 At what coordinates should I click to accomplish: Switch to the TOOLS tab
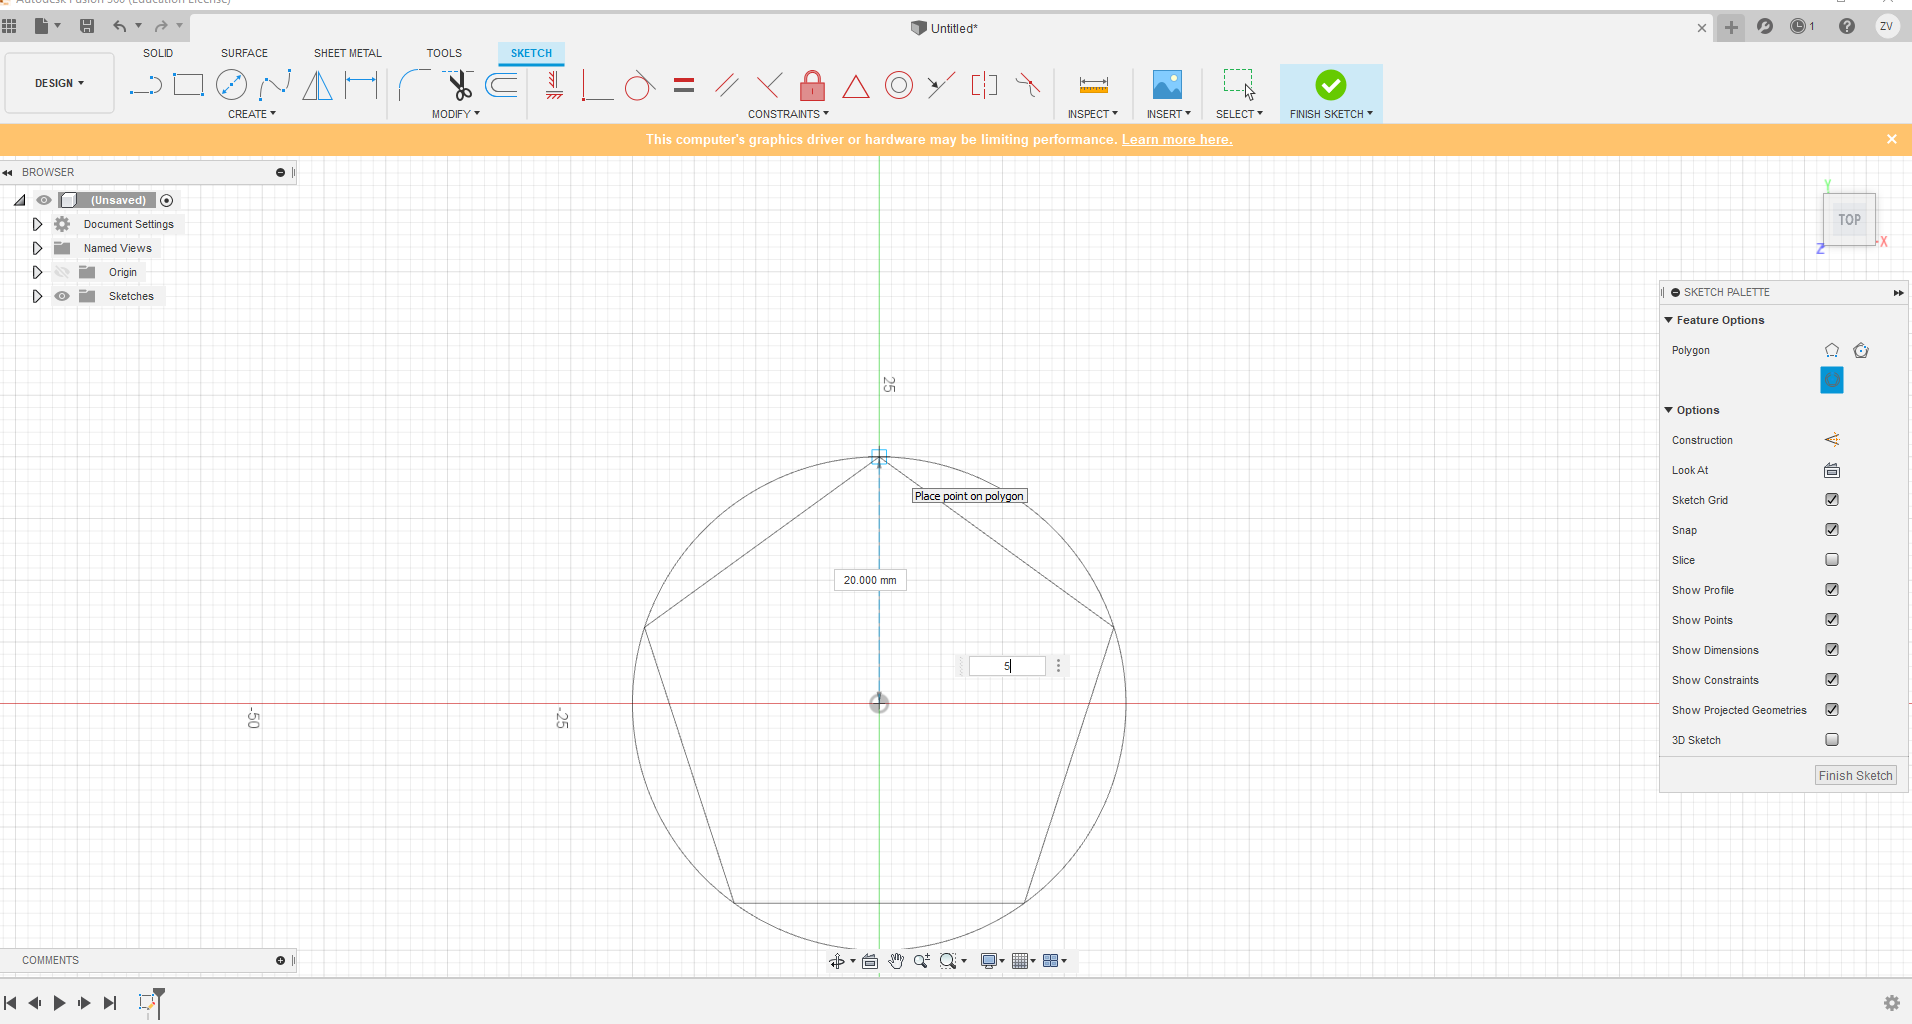[x=444, y=53]
